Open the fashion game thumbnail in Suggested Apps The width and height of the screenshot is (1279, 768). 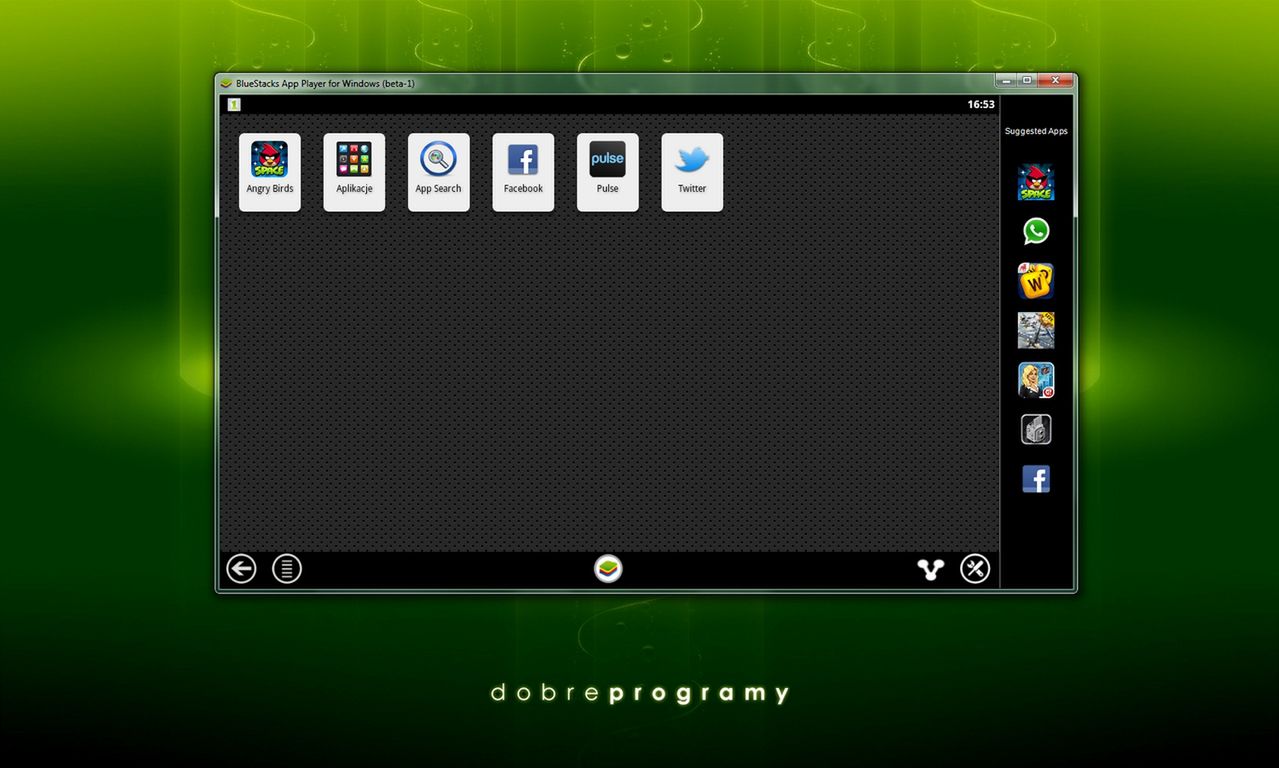(1036, 380)
